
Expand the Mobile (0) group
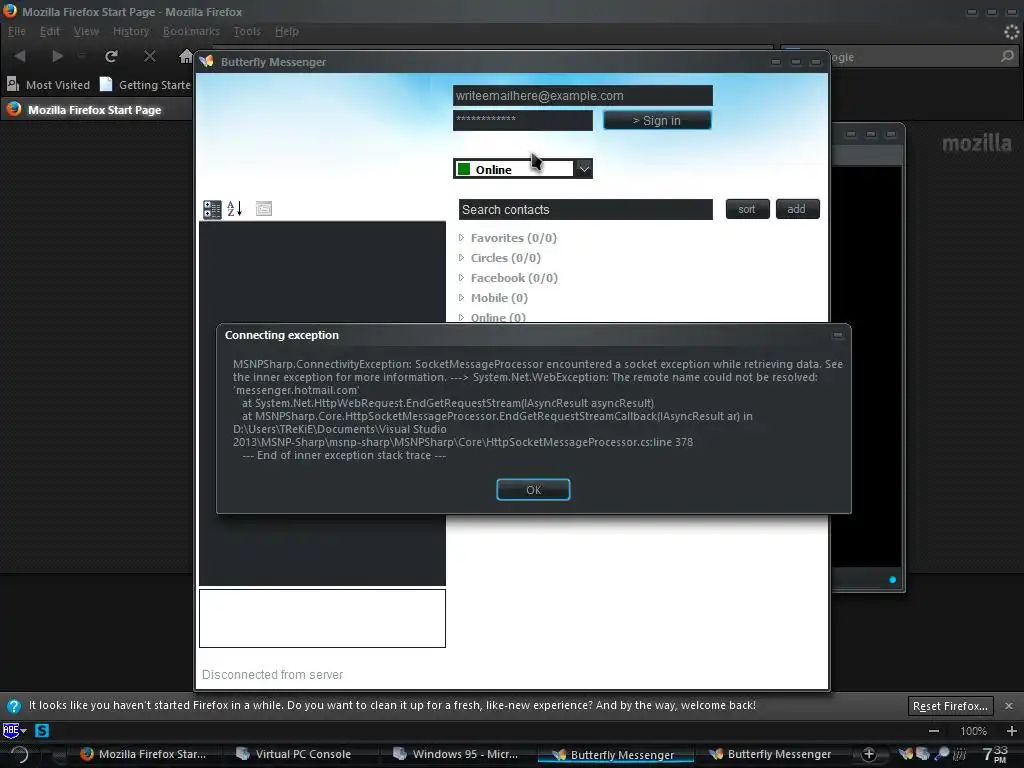click(462, 298)
